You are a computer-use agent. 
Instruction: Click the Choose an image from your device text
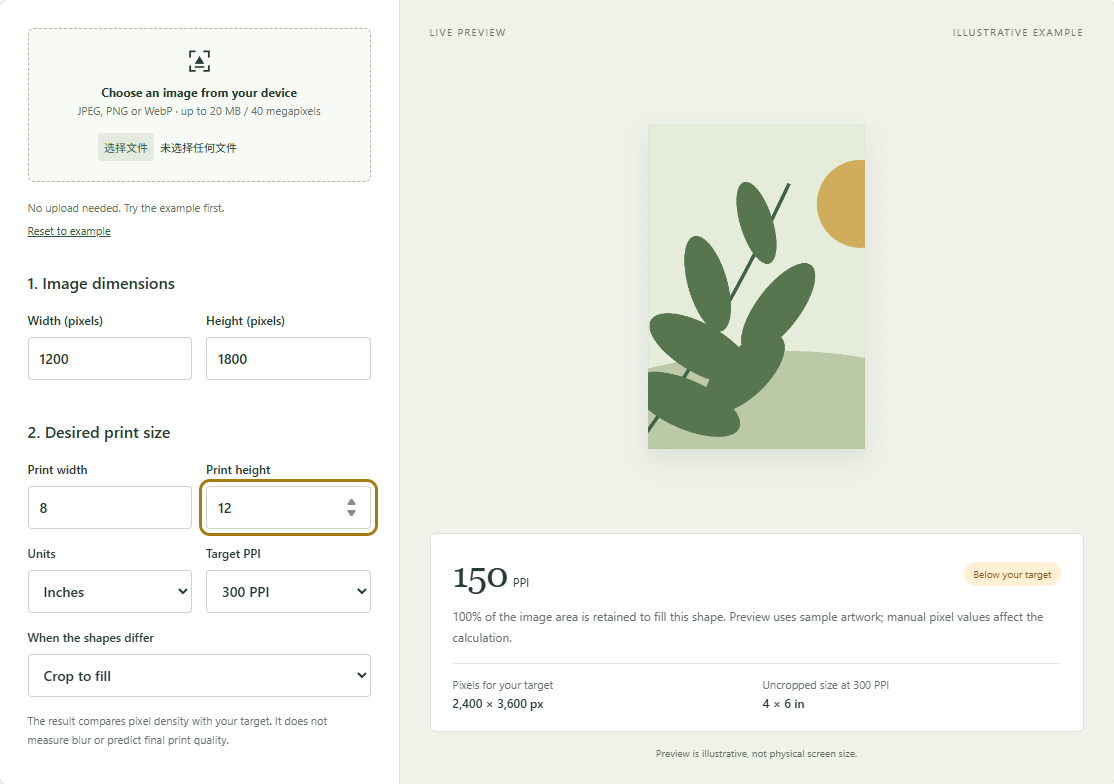point(199,93)
